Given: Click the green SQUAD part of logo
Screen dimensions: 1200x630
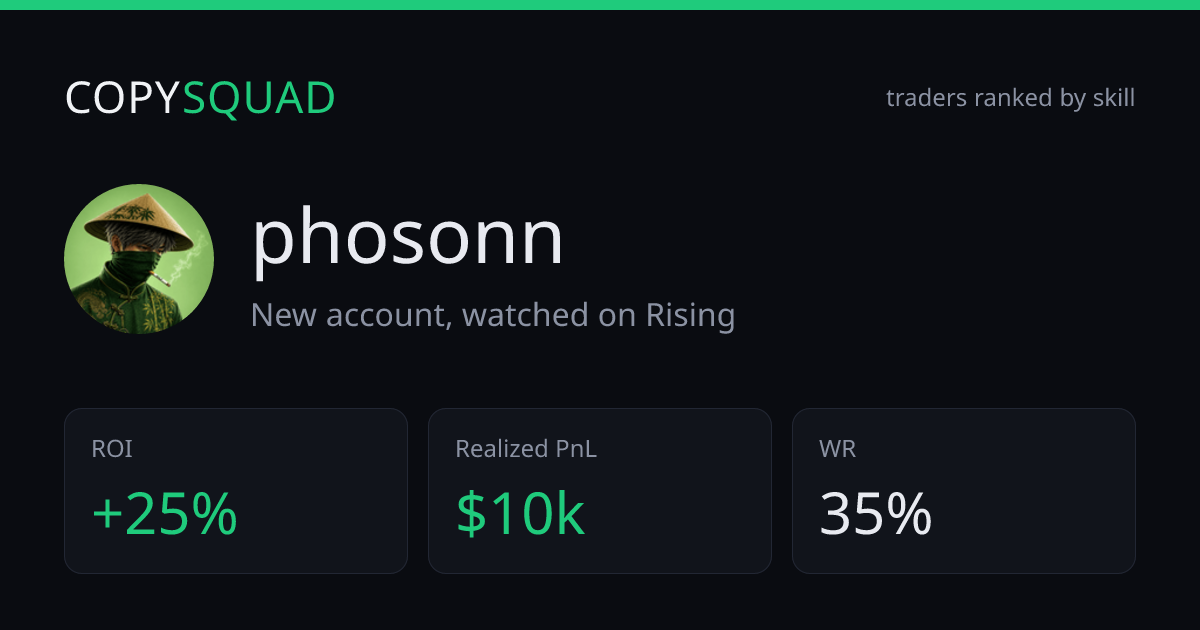Looking at the screenshot, I should coord(259,99).
